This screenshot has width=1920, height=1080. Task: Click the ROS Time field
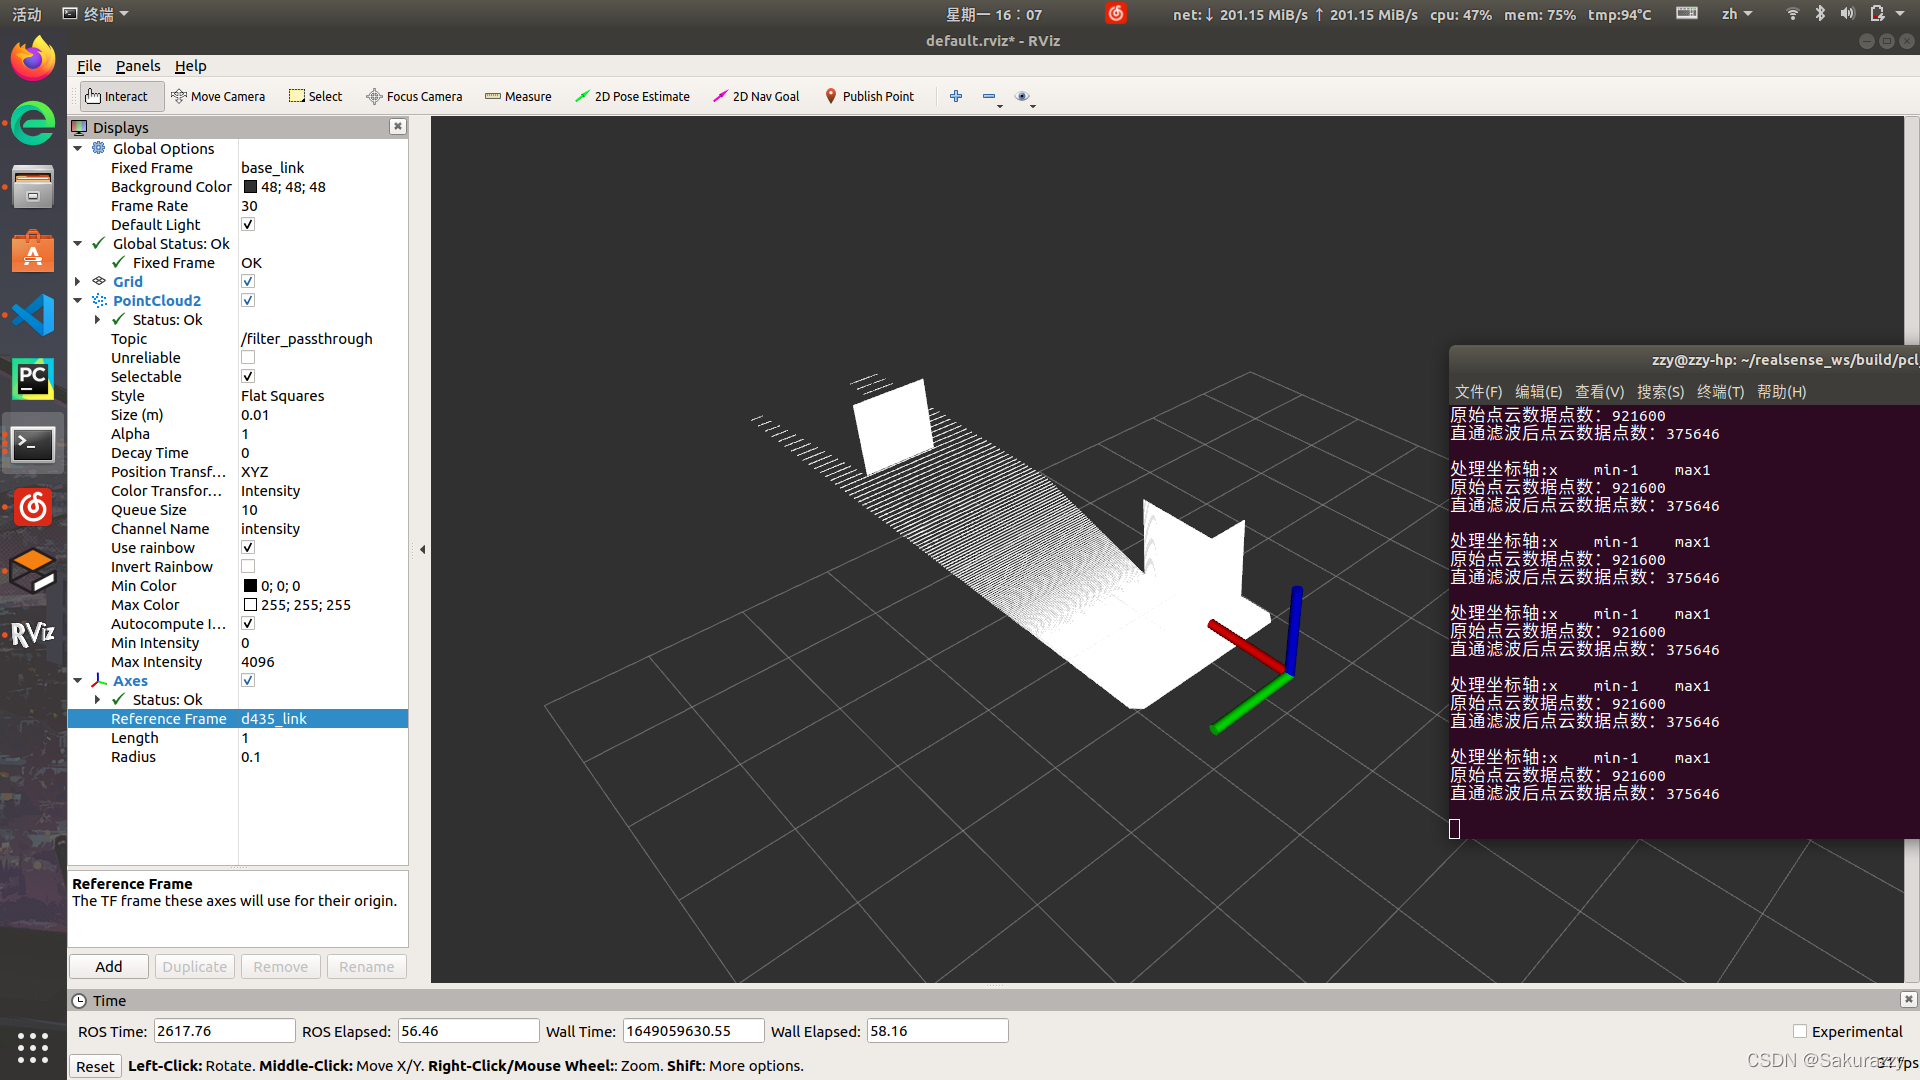(224, 1031)
